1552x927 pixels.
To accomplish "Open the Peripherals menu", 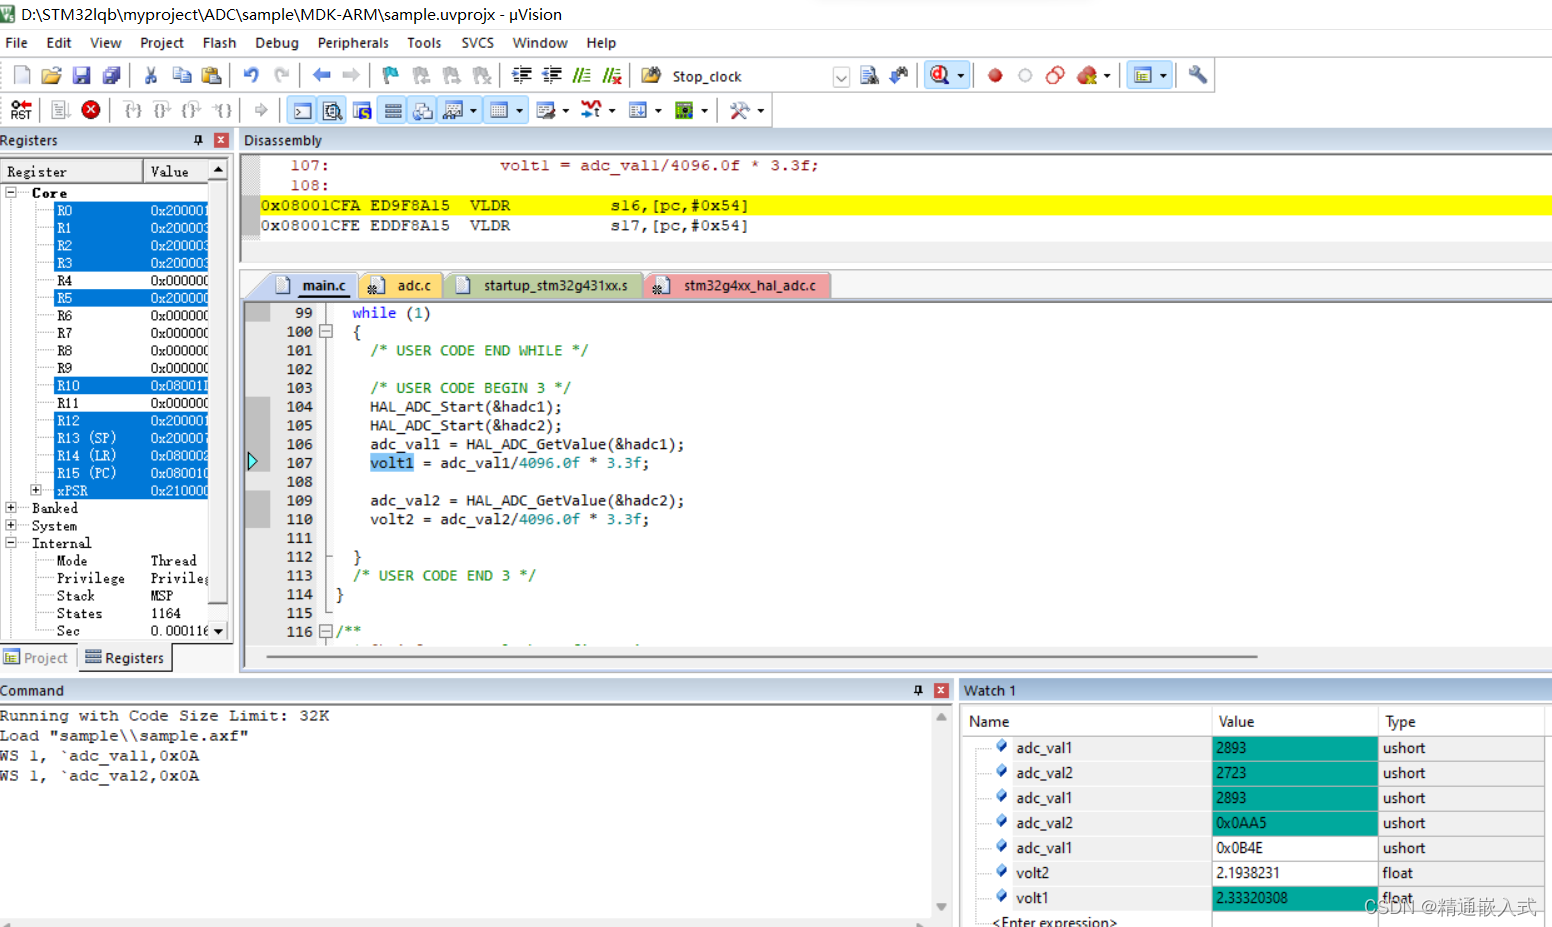I will point(352,43).
